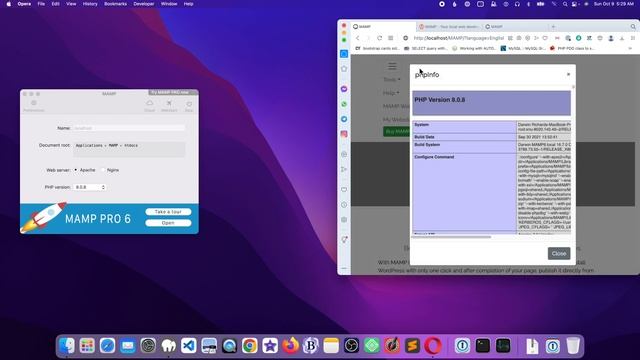Viewport: 640px width, 360px height.
Task: Open the Developer menu in the menu bar
Action: [144, 4]
